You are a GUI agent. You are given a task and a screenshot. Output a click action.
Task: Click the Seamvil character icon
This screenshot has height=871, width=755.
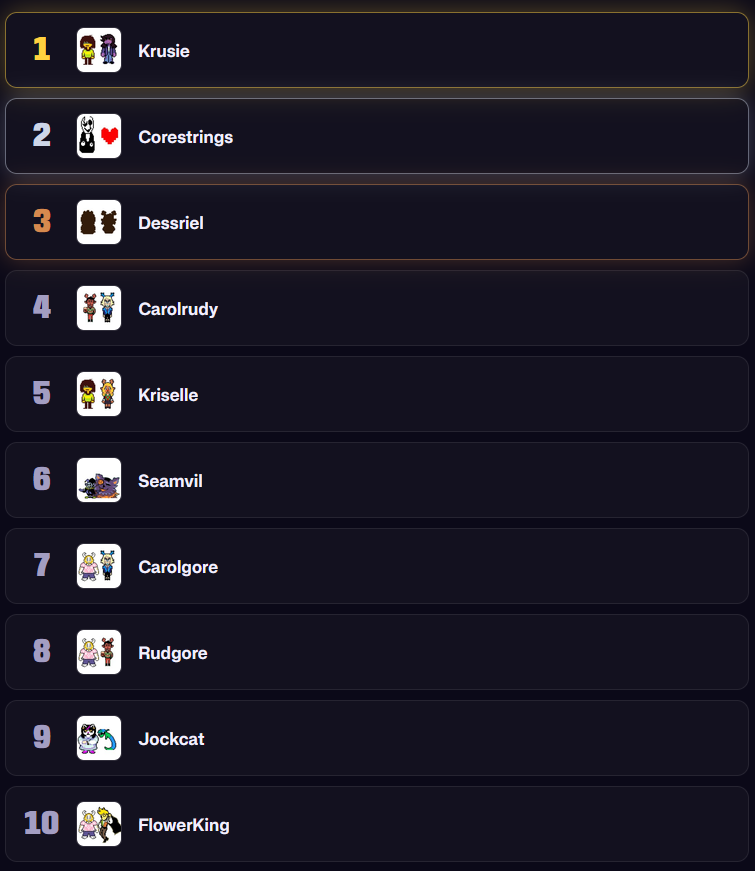point(99,480)
